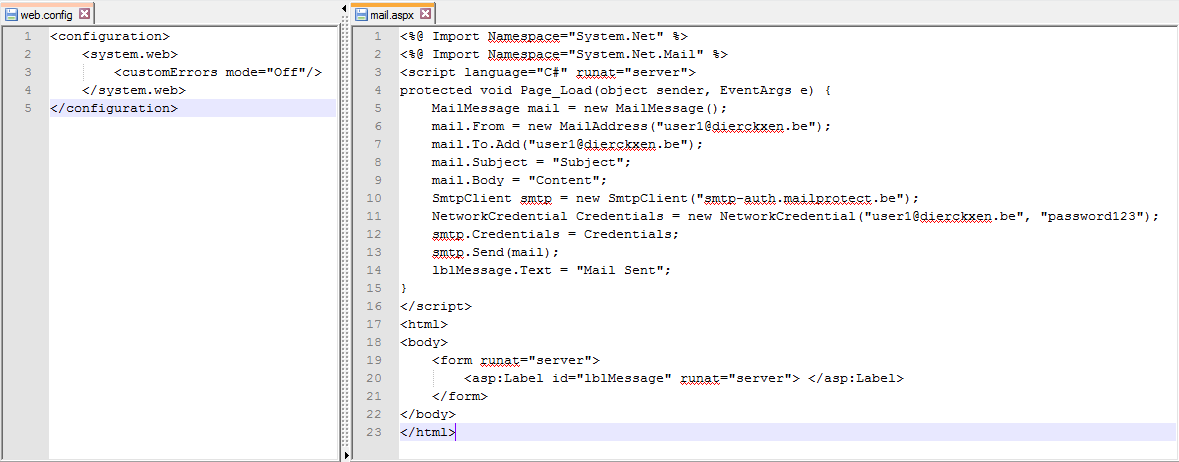
Task: Click the blue save disk icon on mail.aspx tab
Action: pyautogui.click(x=362, y=14)
